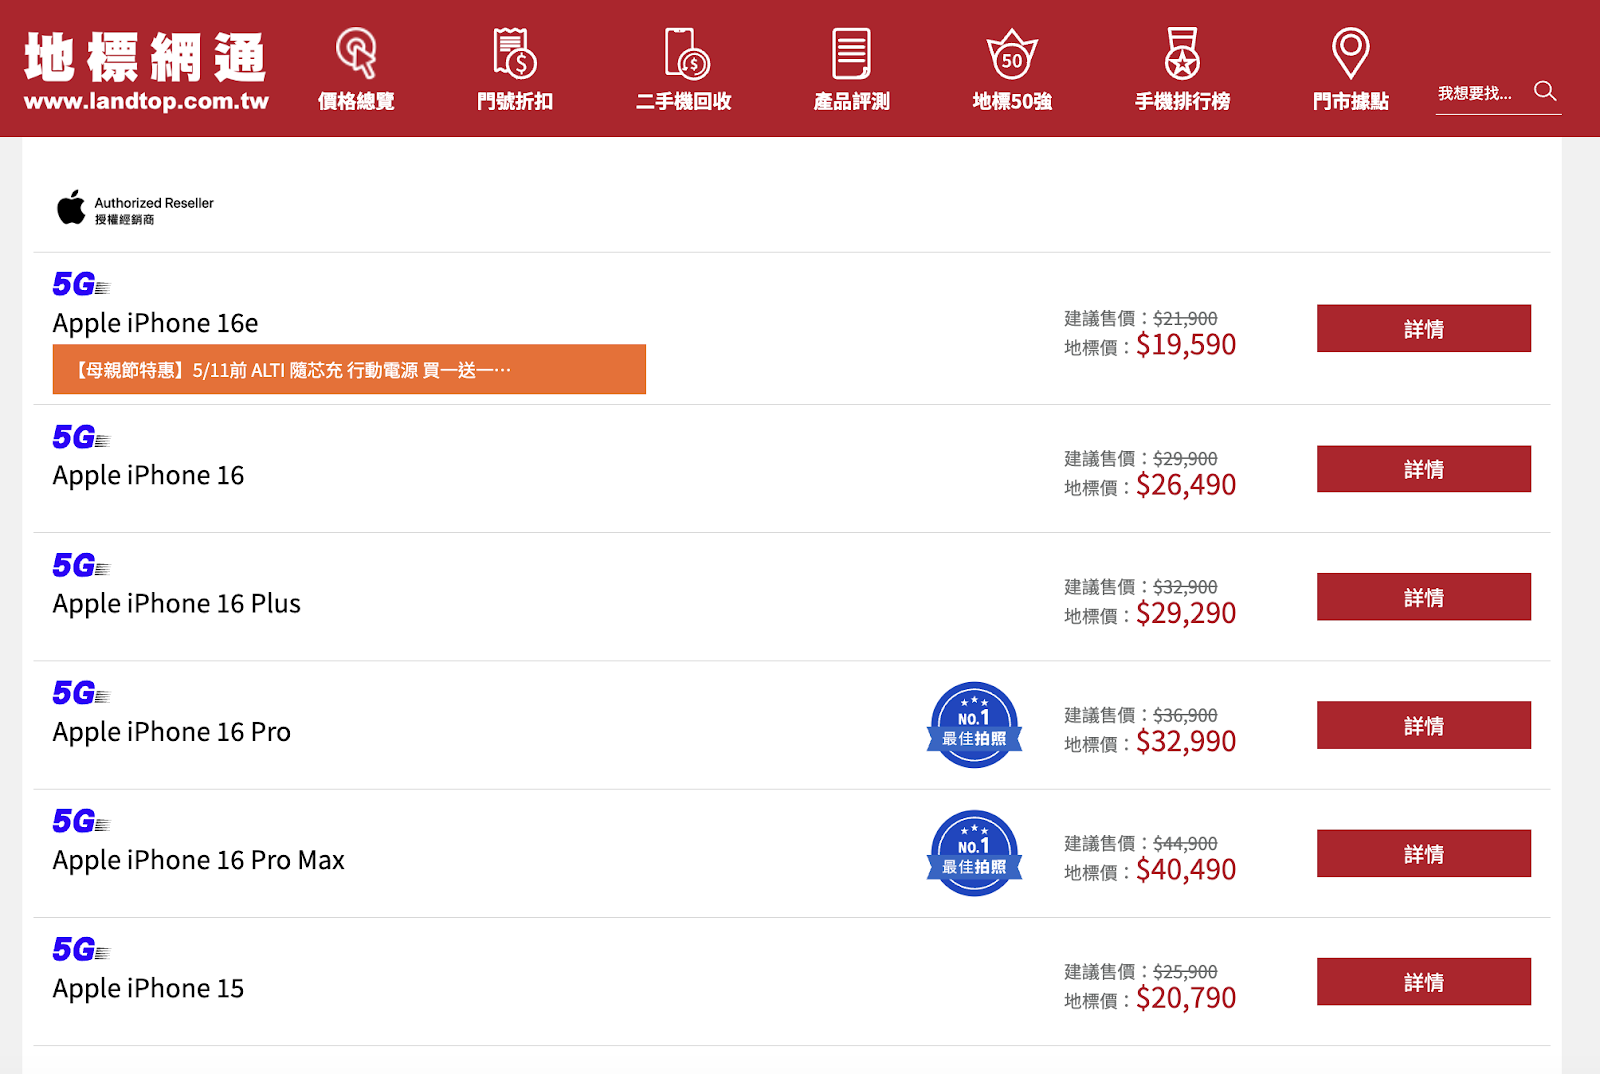Click the struck-through $32,900 suggested price
The height and width of the screenshot is (1074, 1600).
pyautogui.click(x=1185, y=586)
